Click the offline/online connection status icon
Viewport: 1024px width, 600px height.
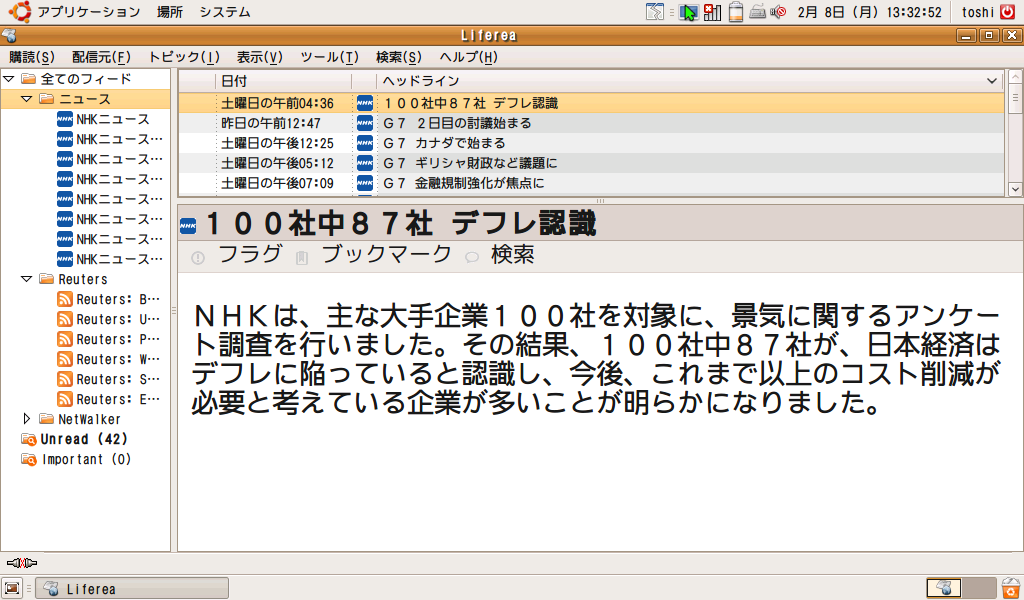(x=22, y=563)
